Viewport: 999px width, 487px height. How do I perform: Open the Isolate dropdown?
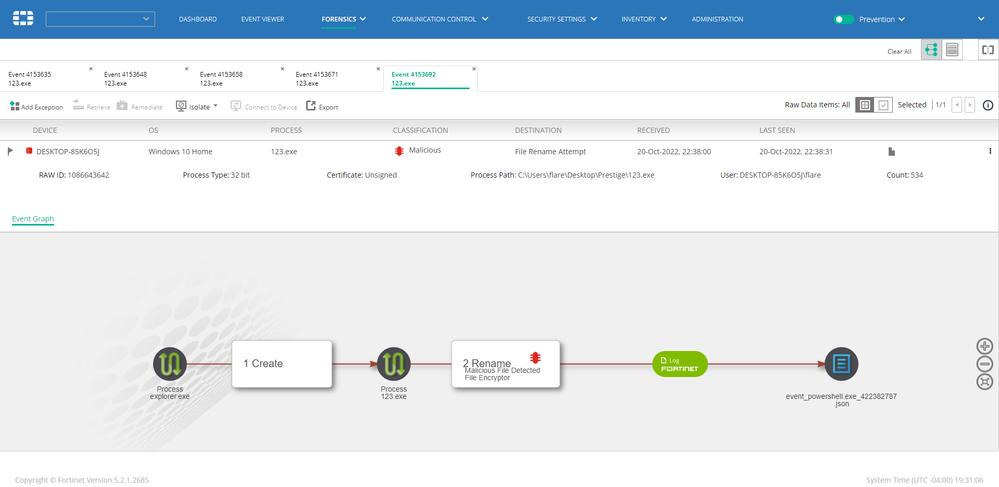(196, 106)
